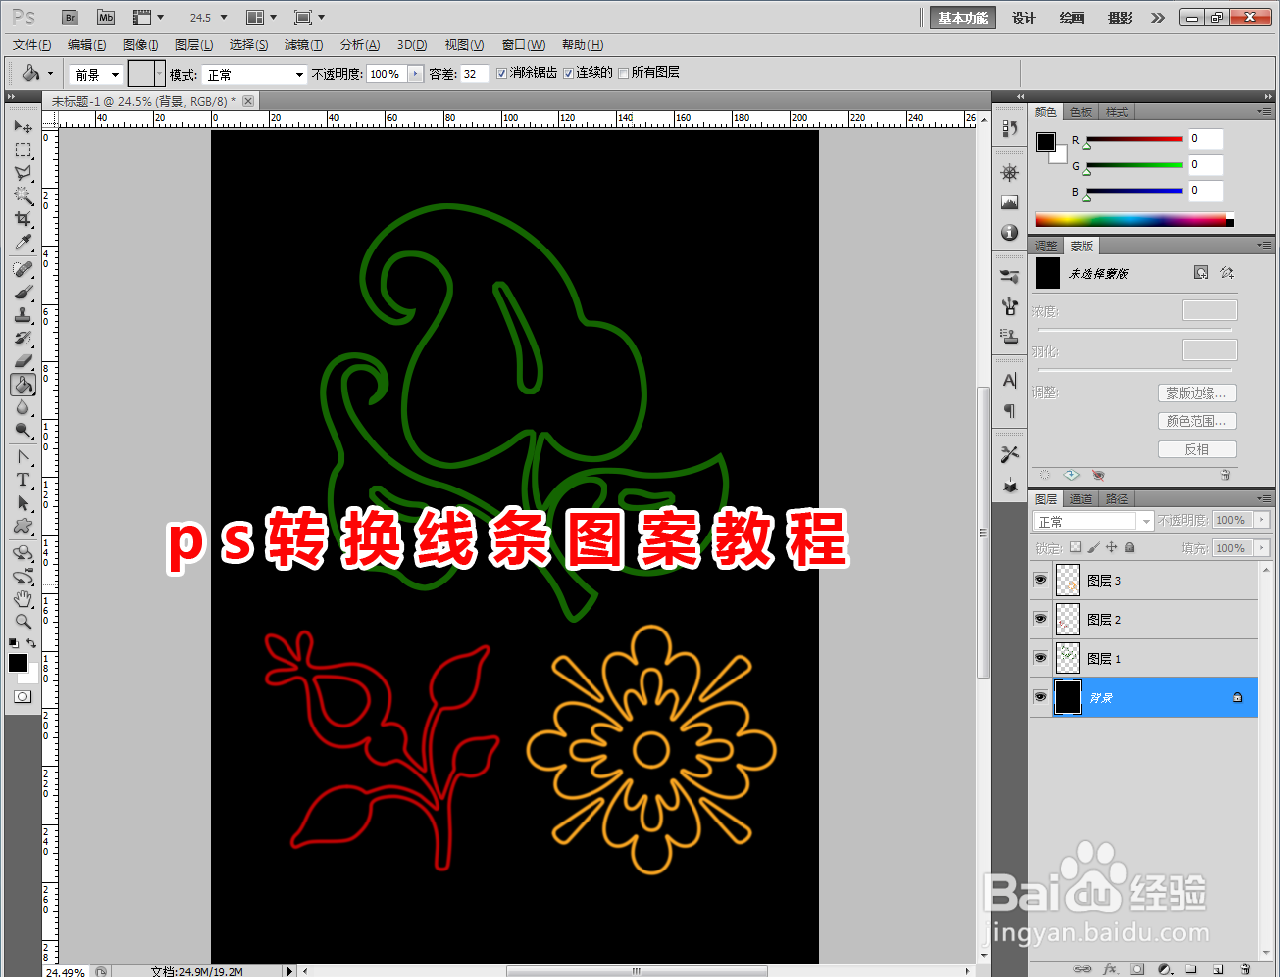Screen dimensions: 1280x977
Task: Click the 反相 invert button
Action: [1197, 449]
